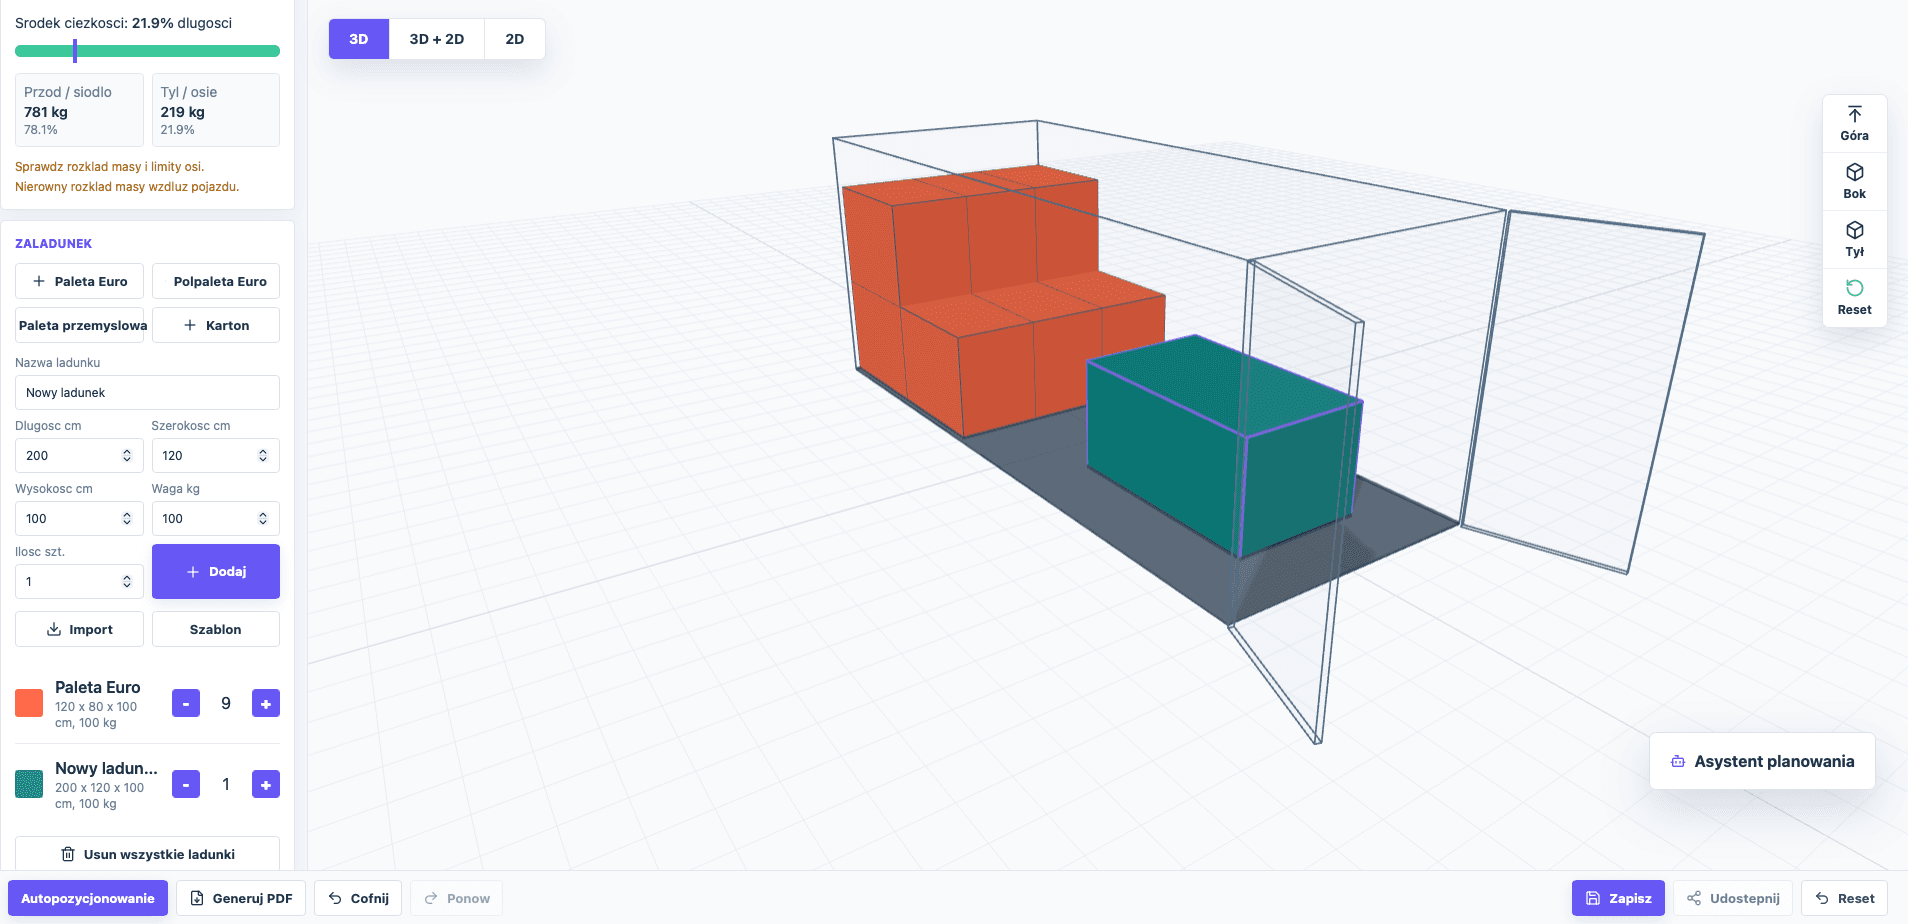The image size is (1908, 924).
Task: Click the ZALADUNEK section heading
Action: tap(53, 244)
